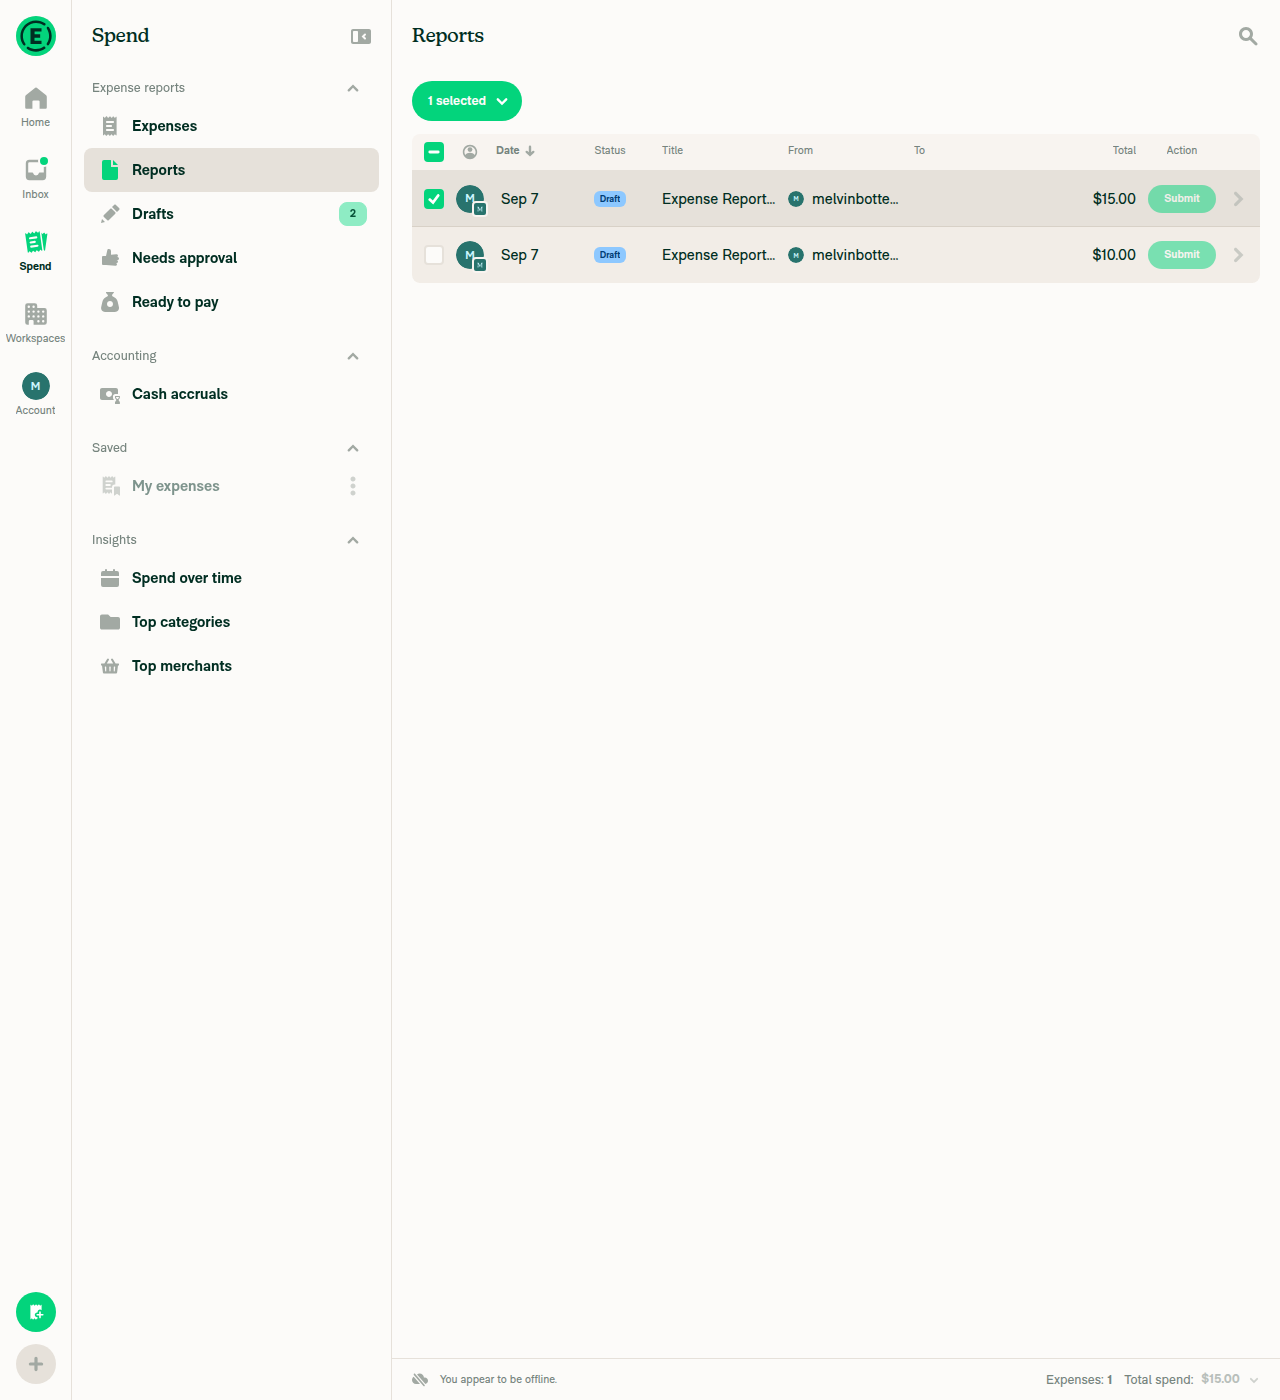
Task: Collapse the Accounting section
Action: [353, 356]
